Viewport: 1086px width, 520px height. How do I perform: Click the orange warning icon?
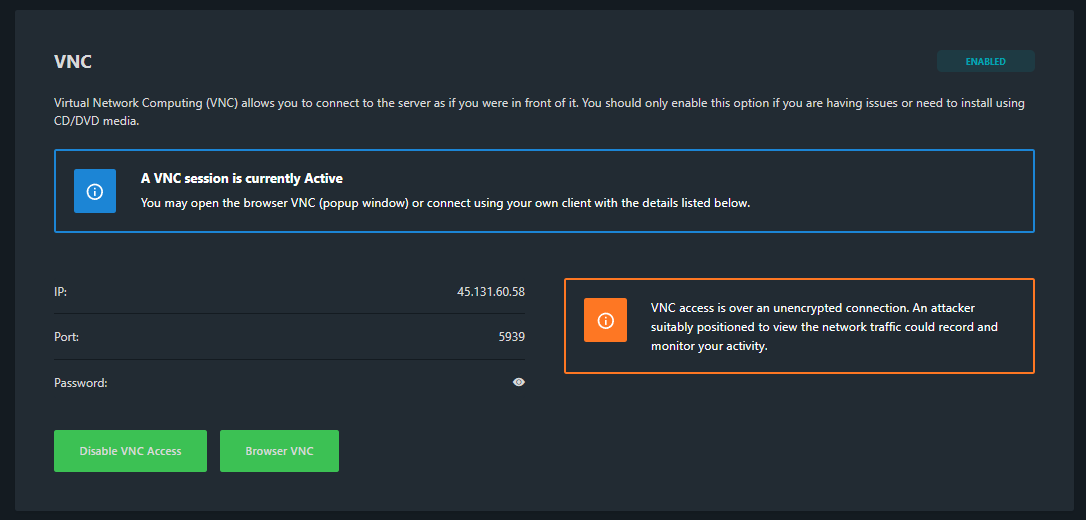pos(605,320)
